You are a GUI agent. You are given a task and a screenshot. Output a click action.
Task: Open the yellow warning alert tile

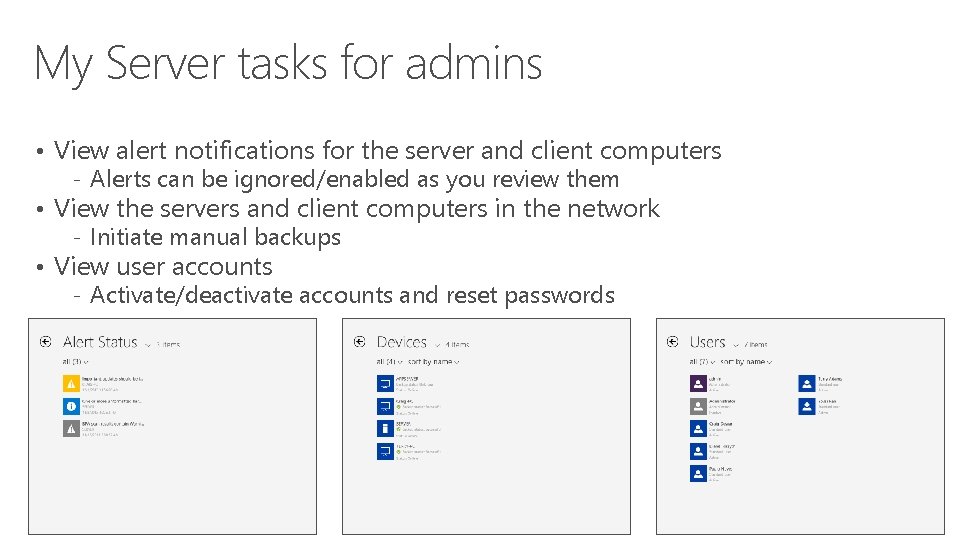coord(70,382)
